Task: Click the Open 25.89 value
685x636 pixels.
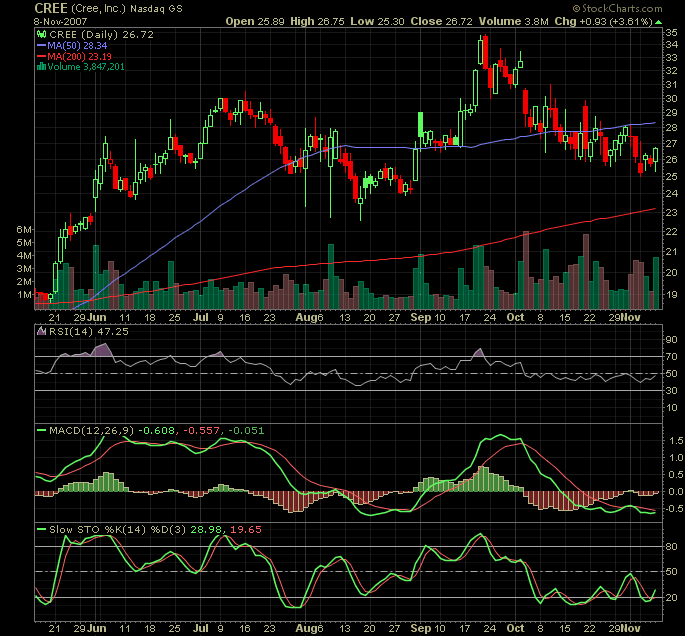Action: click(255, 21)
